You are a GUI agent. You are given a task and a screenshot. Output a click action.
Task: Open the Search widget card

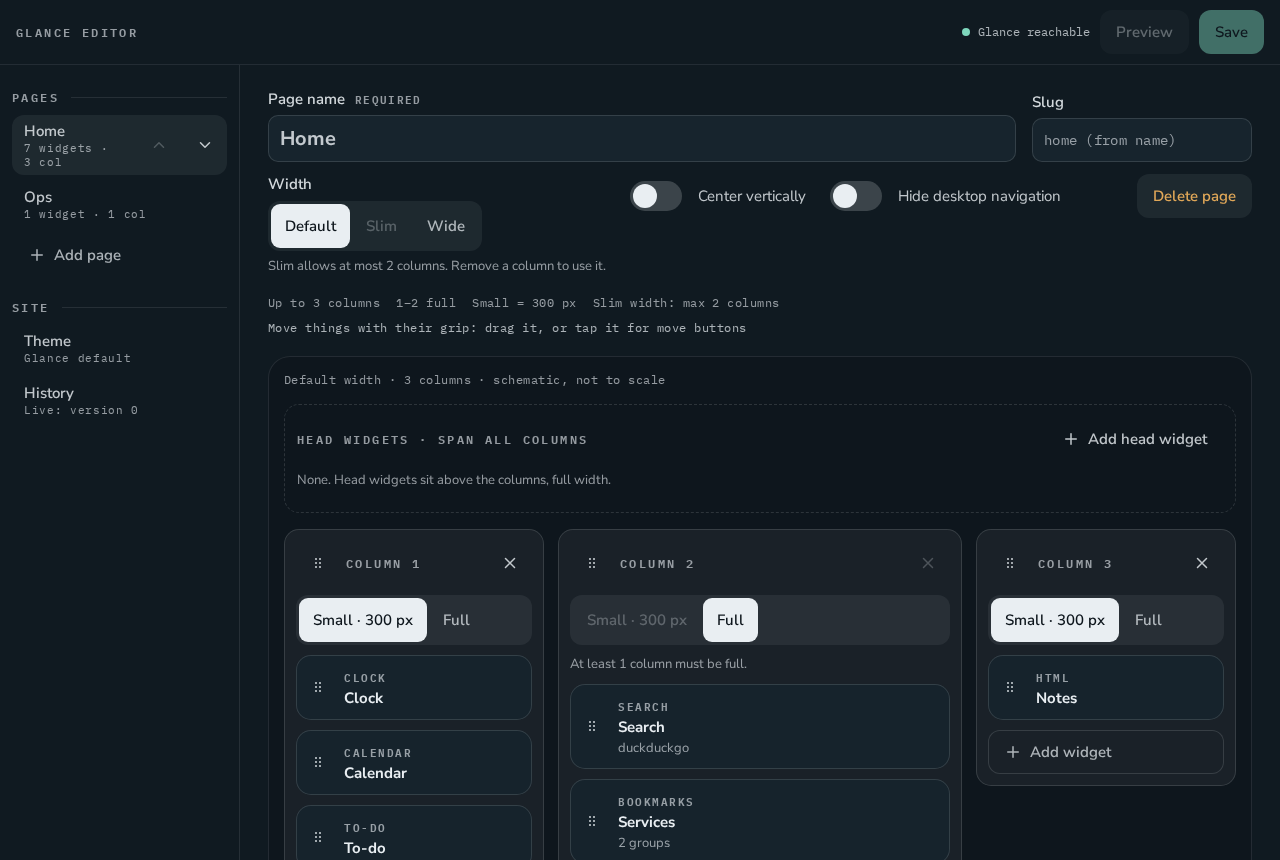pos(760,726)
